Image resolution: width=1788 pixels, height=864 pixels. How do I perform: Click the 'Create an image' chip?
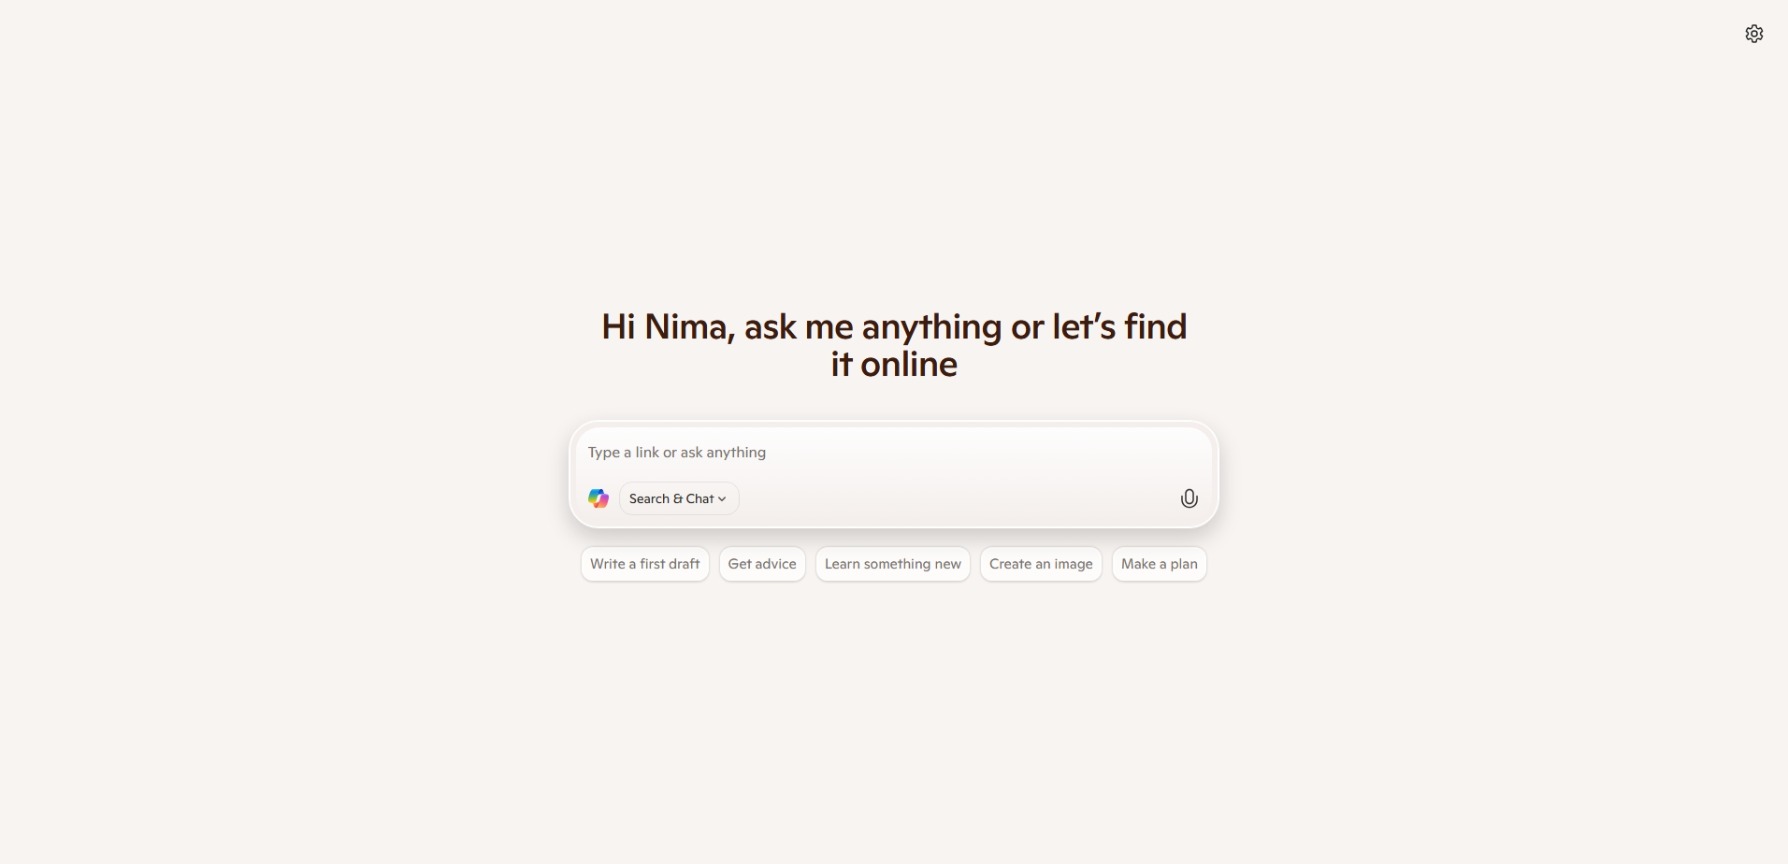point(1041,564)
